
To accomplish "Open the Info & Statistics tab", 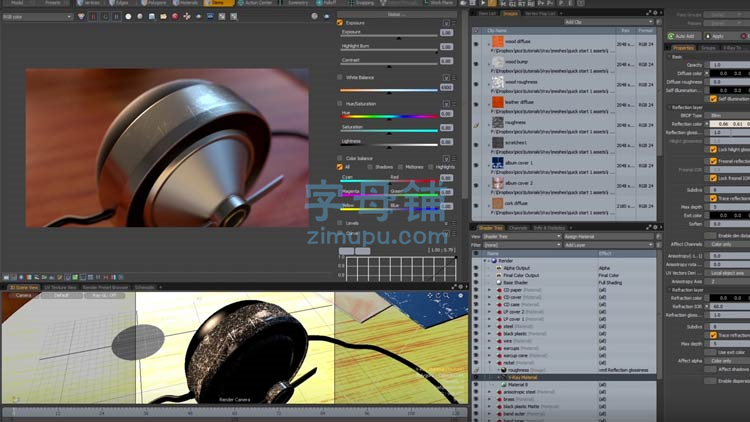I will (549, 228).
